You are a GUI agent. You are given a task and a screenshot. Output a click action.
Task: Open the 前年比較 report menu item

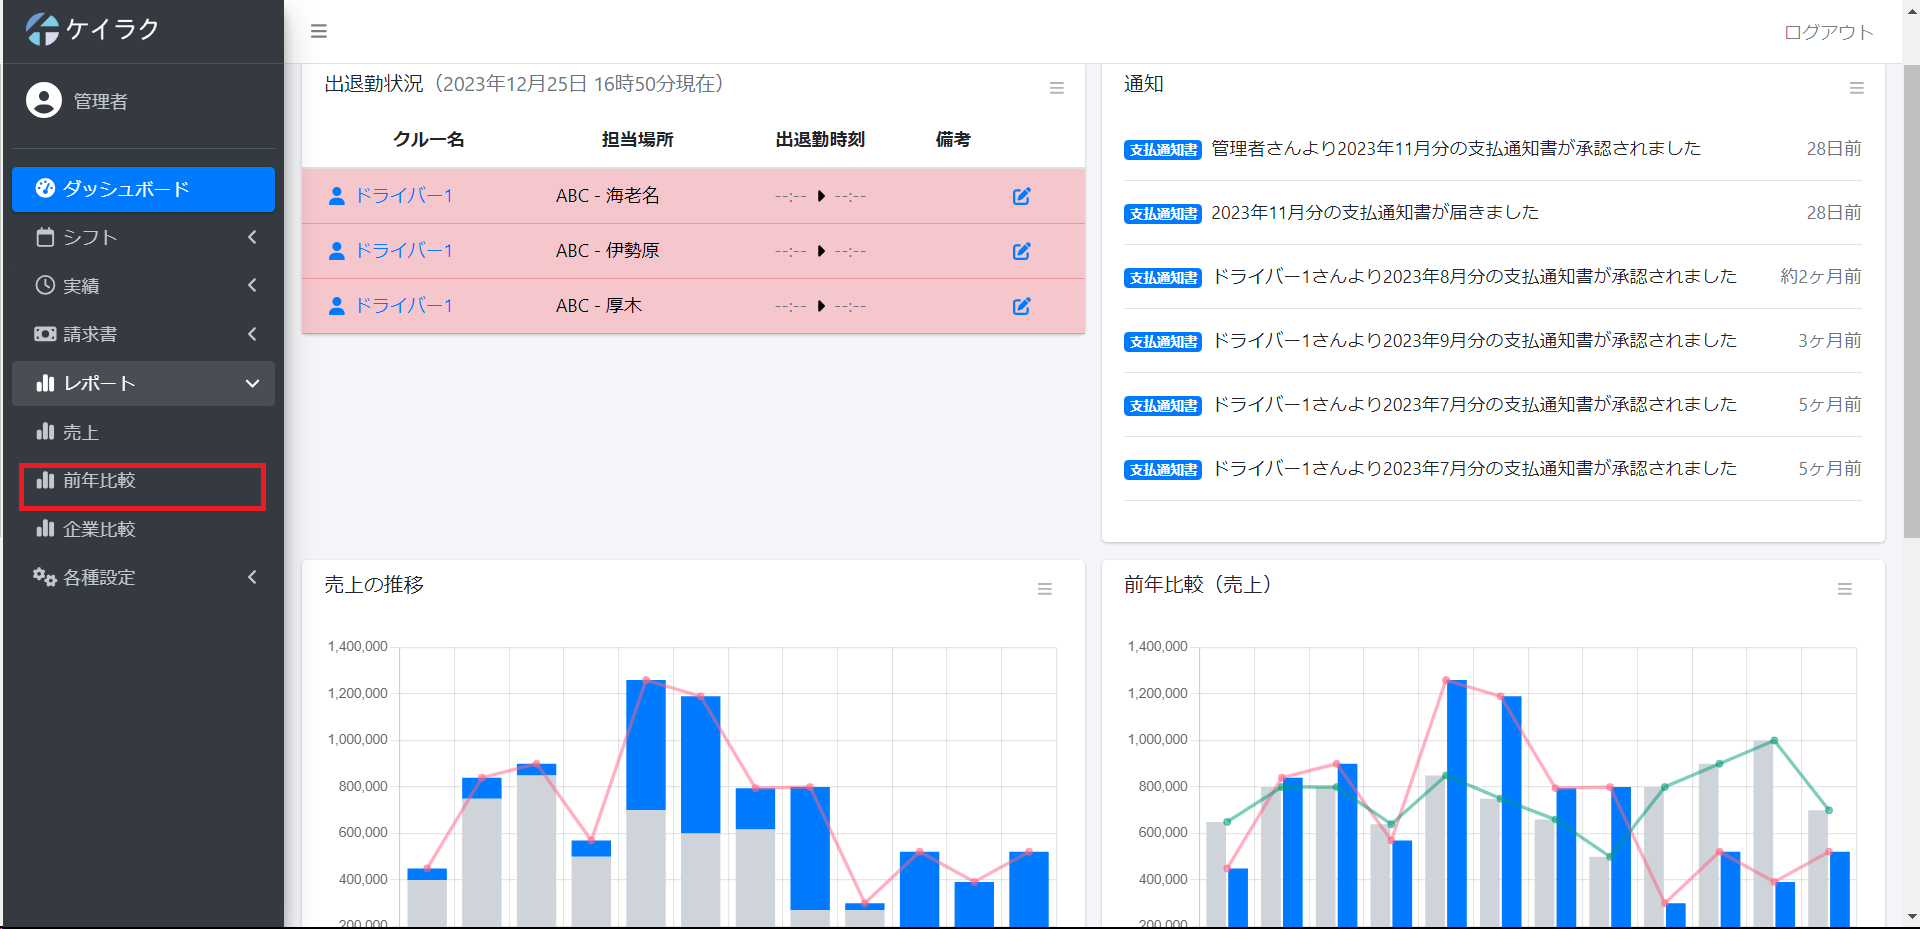[x=143, y=481]
